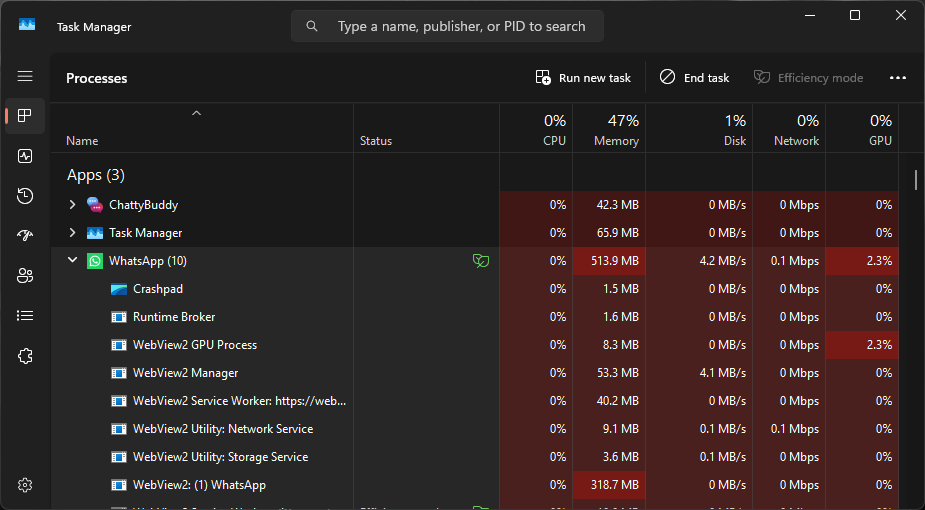
Task: Click the sort arrow above Name
Action: pyautogui.click(x=196, y=113)
